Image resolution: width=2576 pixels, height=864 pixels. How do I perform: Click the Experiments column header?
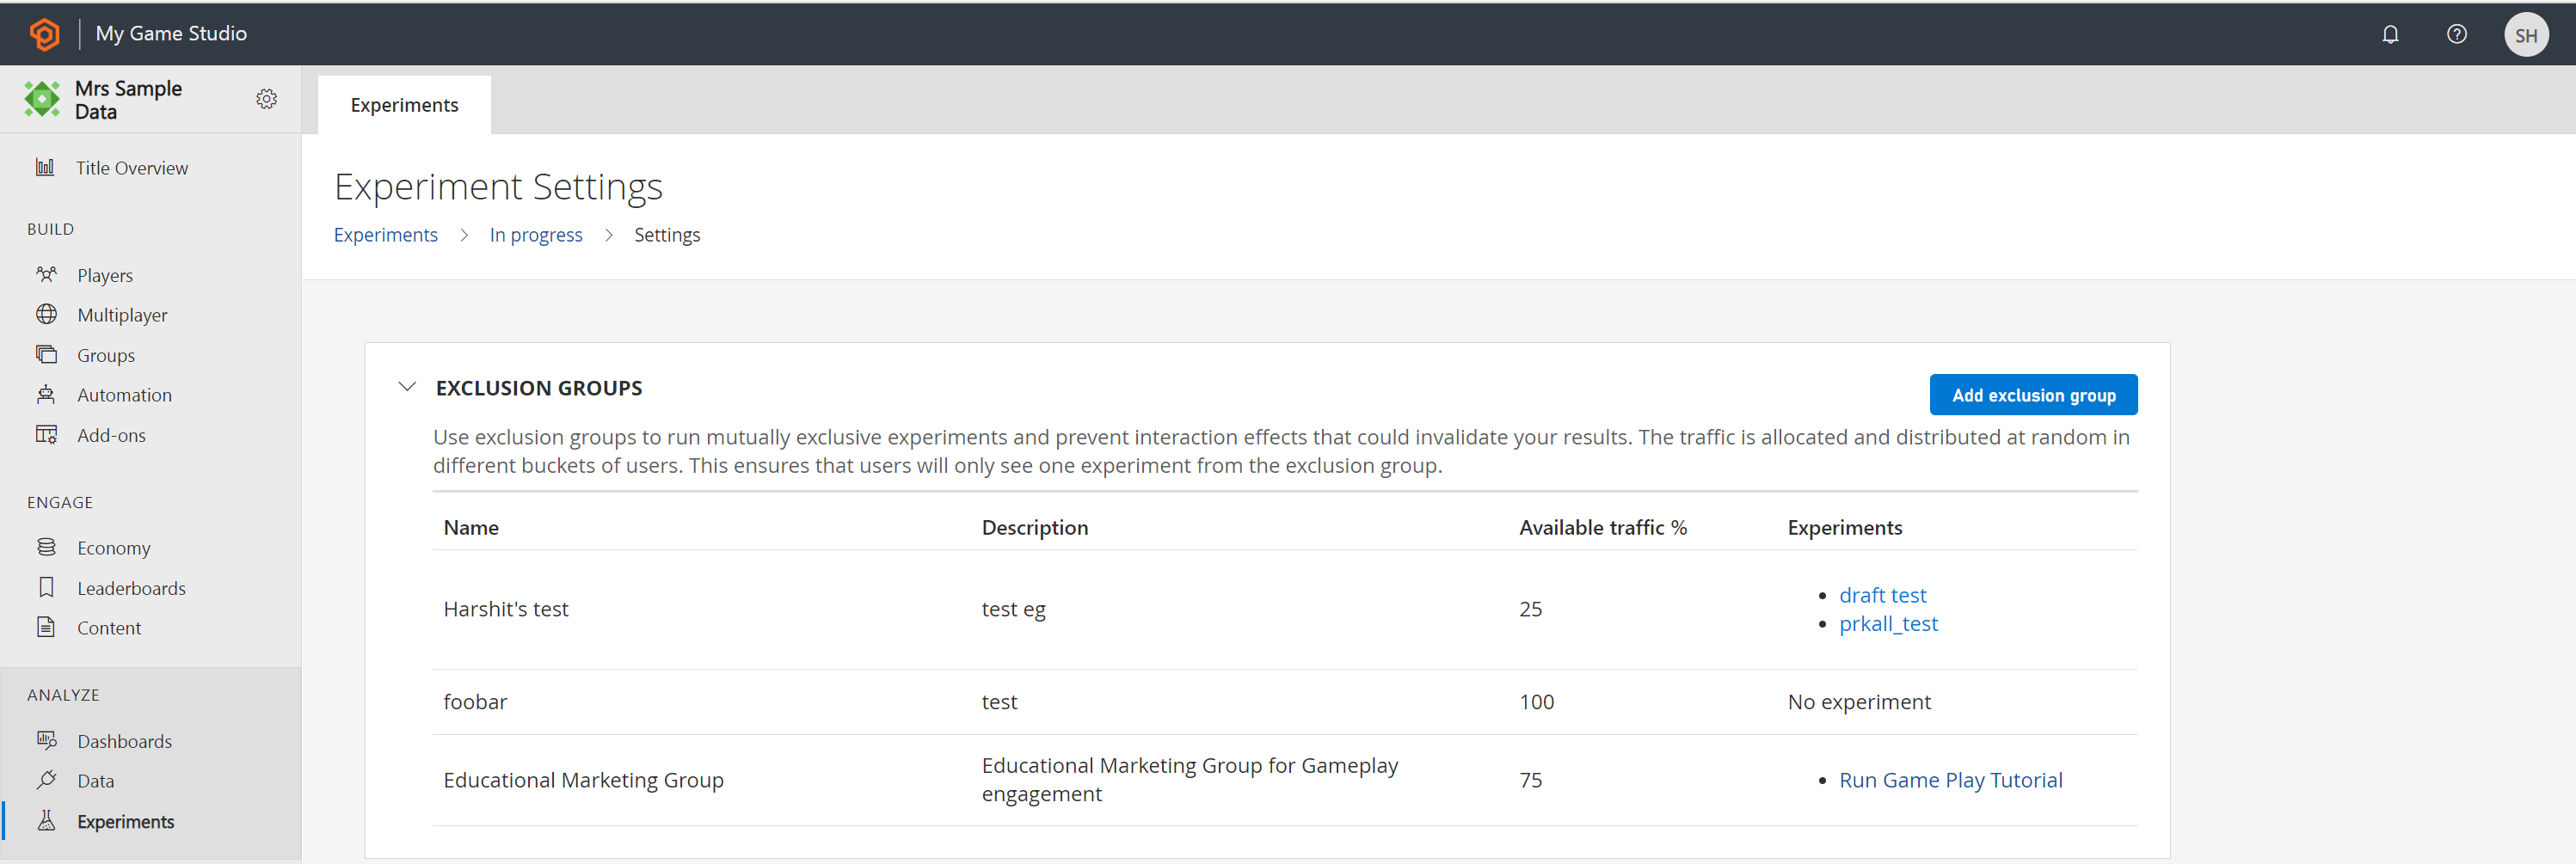(1844, 528)
